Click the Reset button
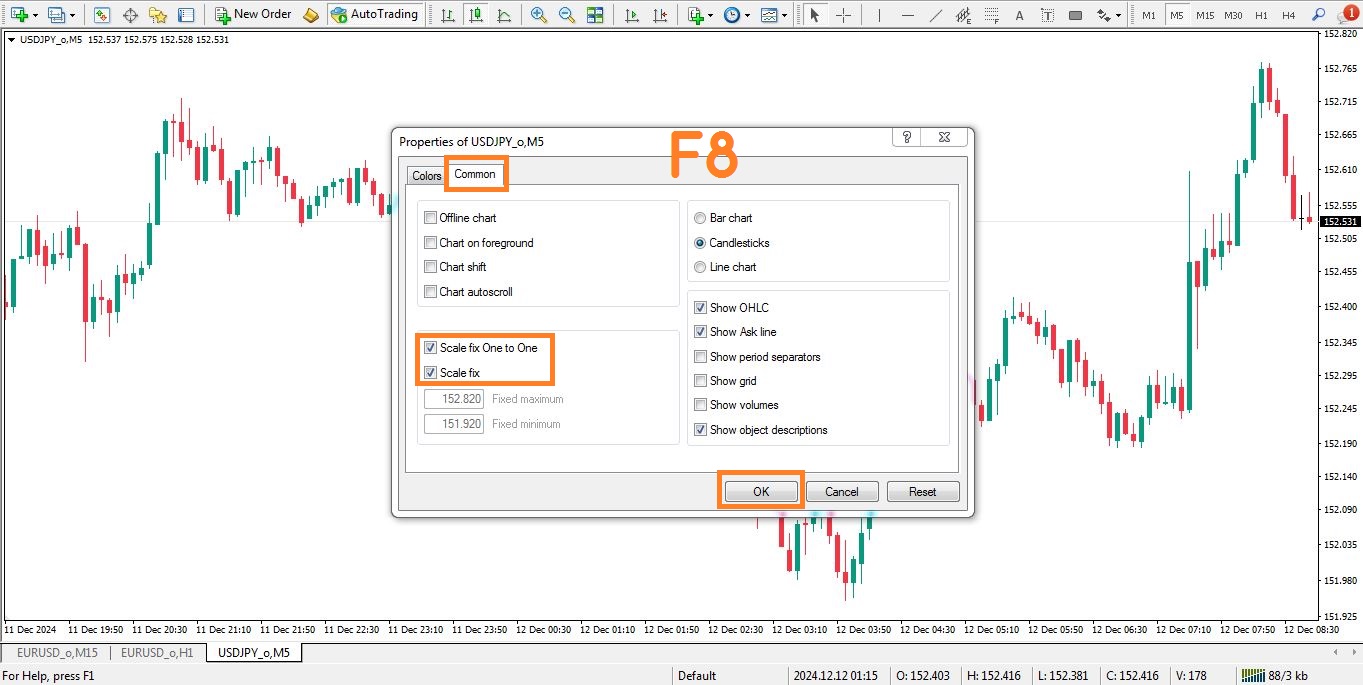Screen dimensions: 1363x685 point(922,491)
